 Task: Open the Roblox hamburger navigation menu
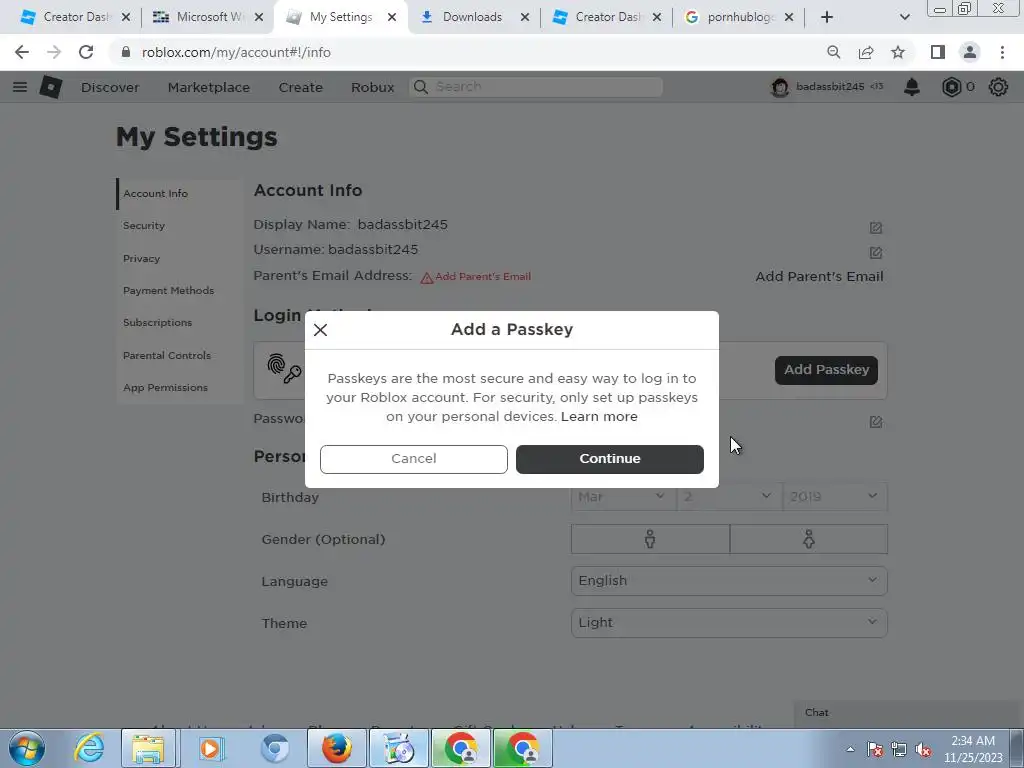point(20,87)
